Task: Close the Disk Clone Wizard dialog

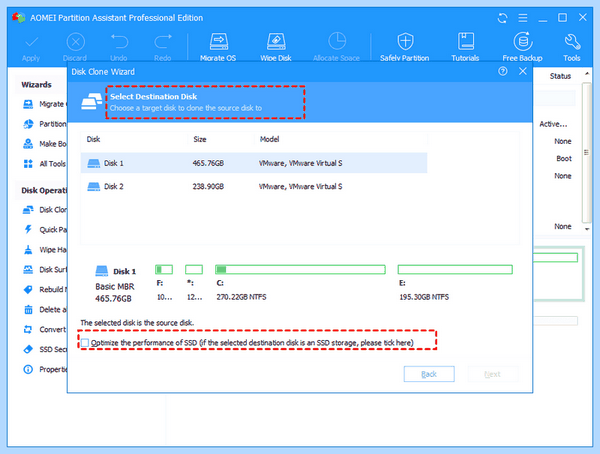Action: coord(523,71)
